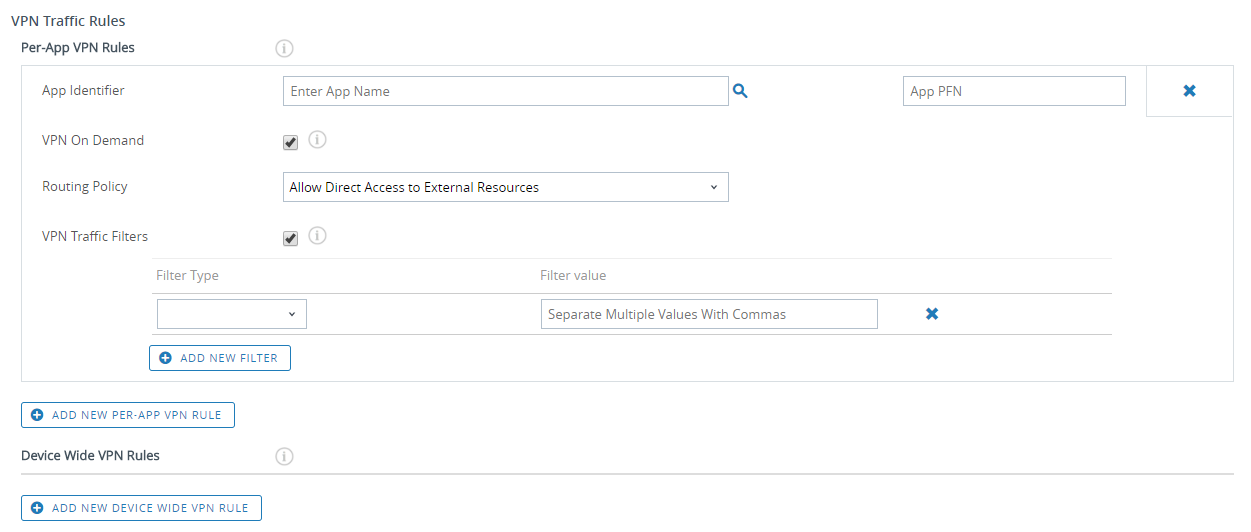The width and height of the screenshot is (1251, 532).
Task: Show info for Per-App VPN Rules
Action: (284, 48)
